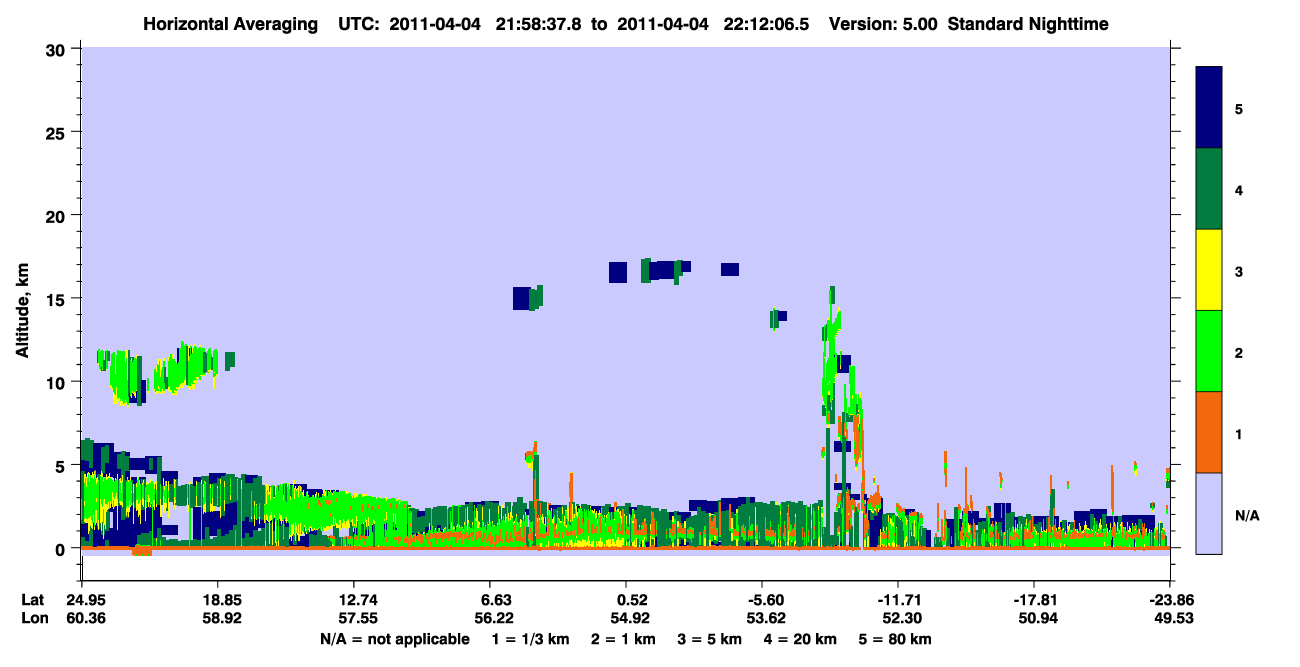1300x667 pixels.
Task: Click the colorbar label '5'
Action: (x=1239, y=108)
